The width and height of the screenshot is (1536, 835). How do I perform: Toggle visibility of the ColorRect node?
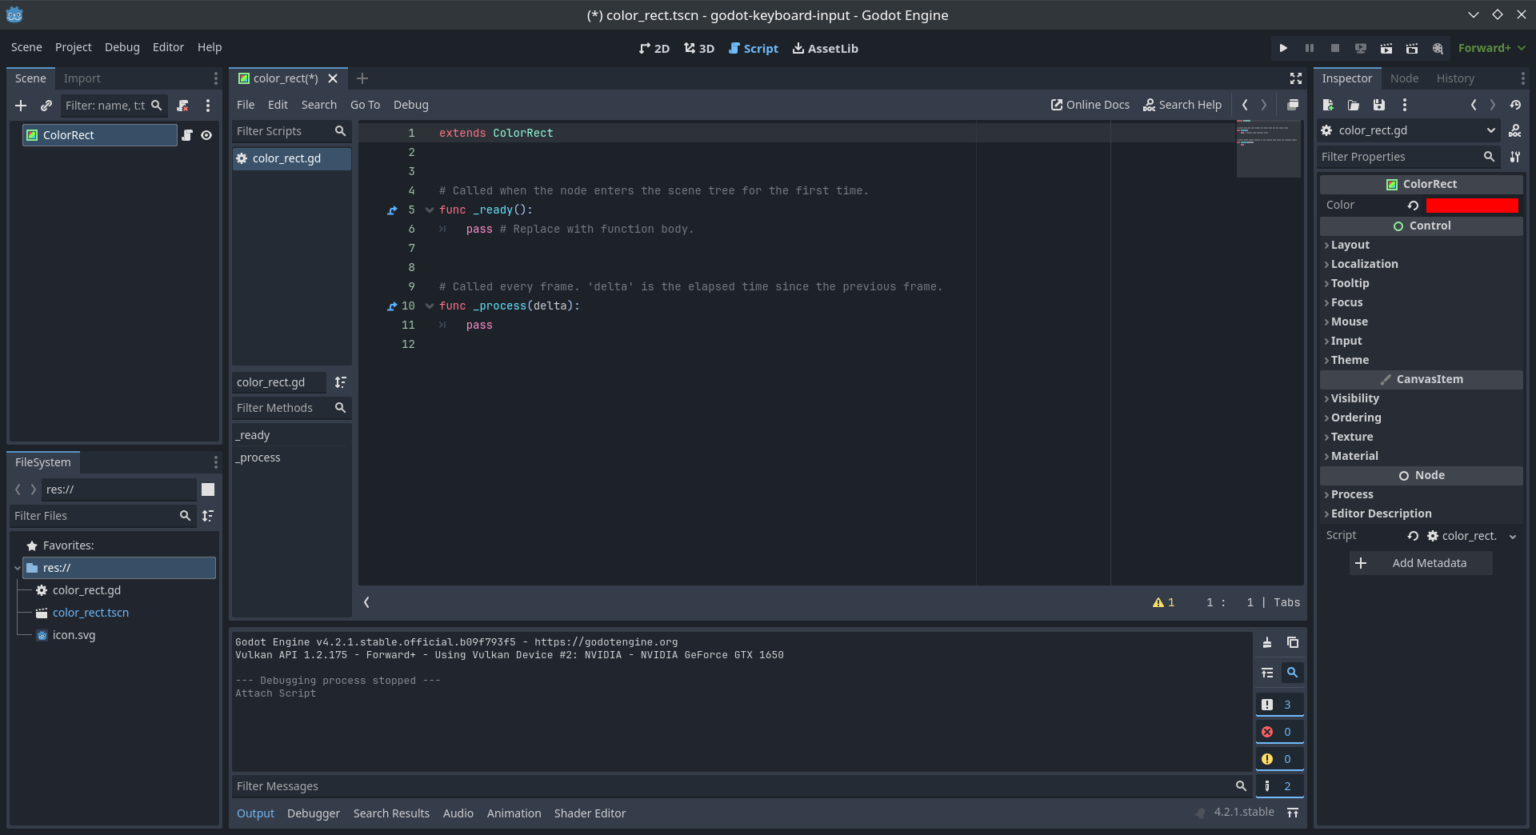coord(206,134)
